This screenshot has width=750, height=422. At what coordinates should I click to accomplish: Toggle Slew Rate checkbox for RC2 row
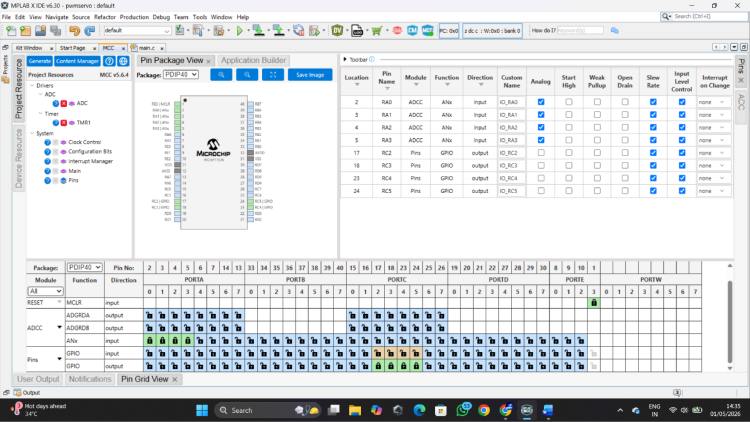point(653,153)
